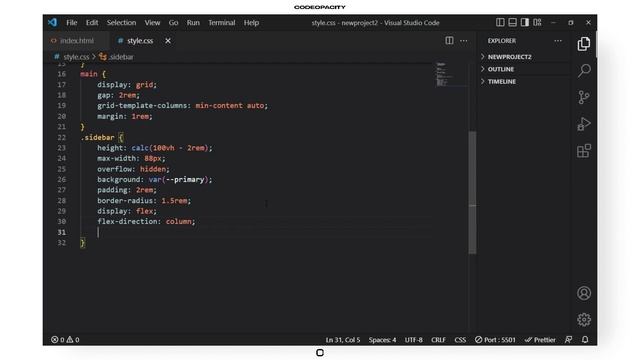Screen dimensions: 640x360
Task: Click the VS Code logo icon
Action: click(53, 22)
